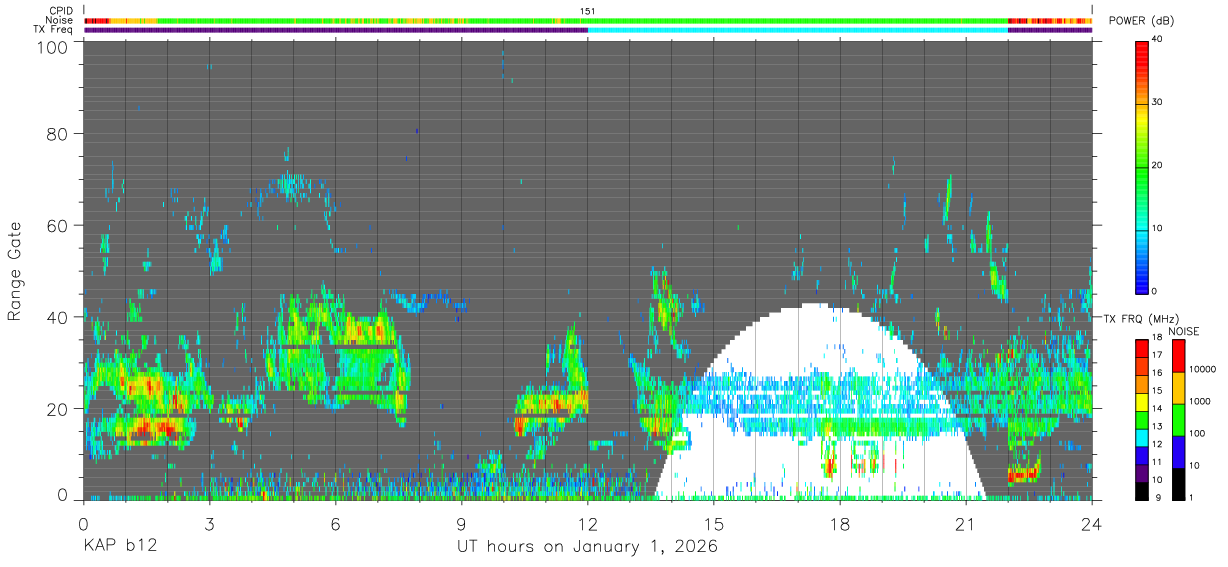Click the Range Gate axis label
Screen dimensions: 1228x567
tap(16, 271)
